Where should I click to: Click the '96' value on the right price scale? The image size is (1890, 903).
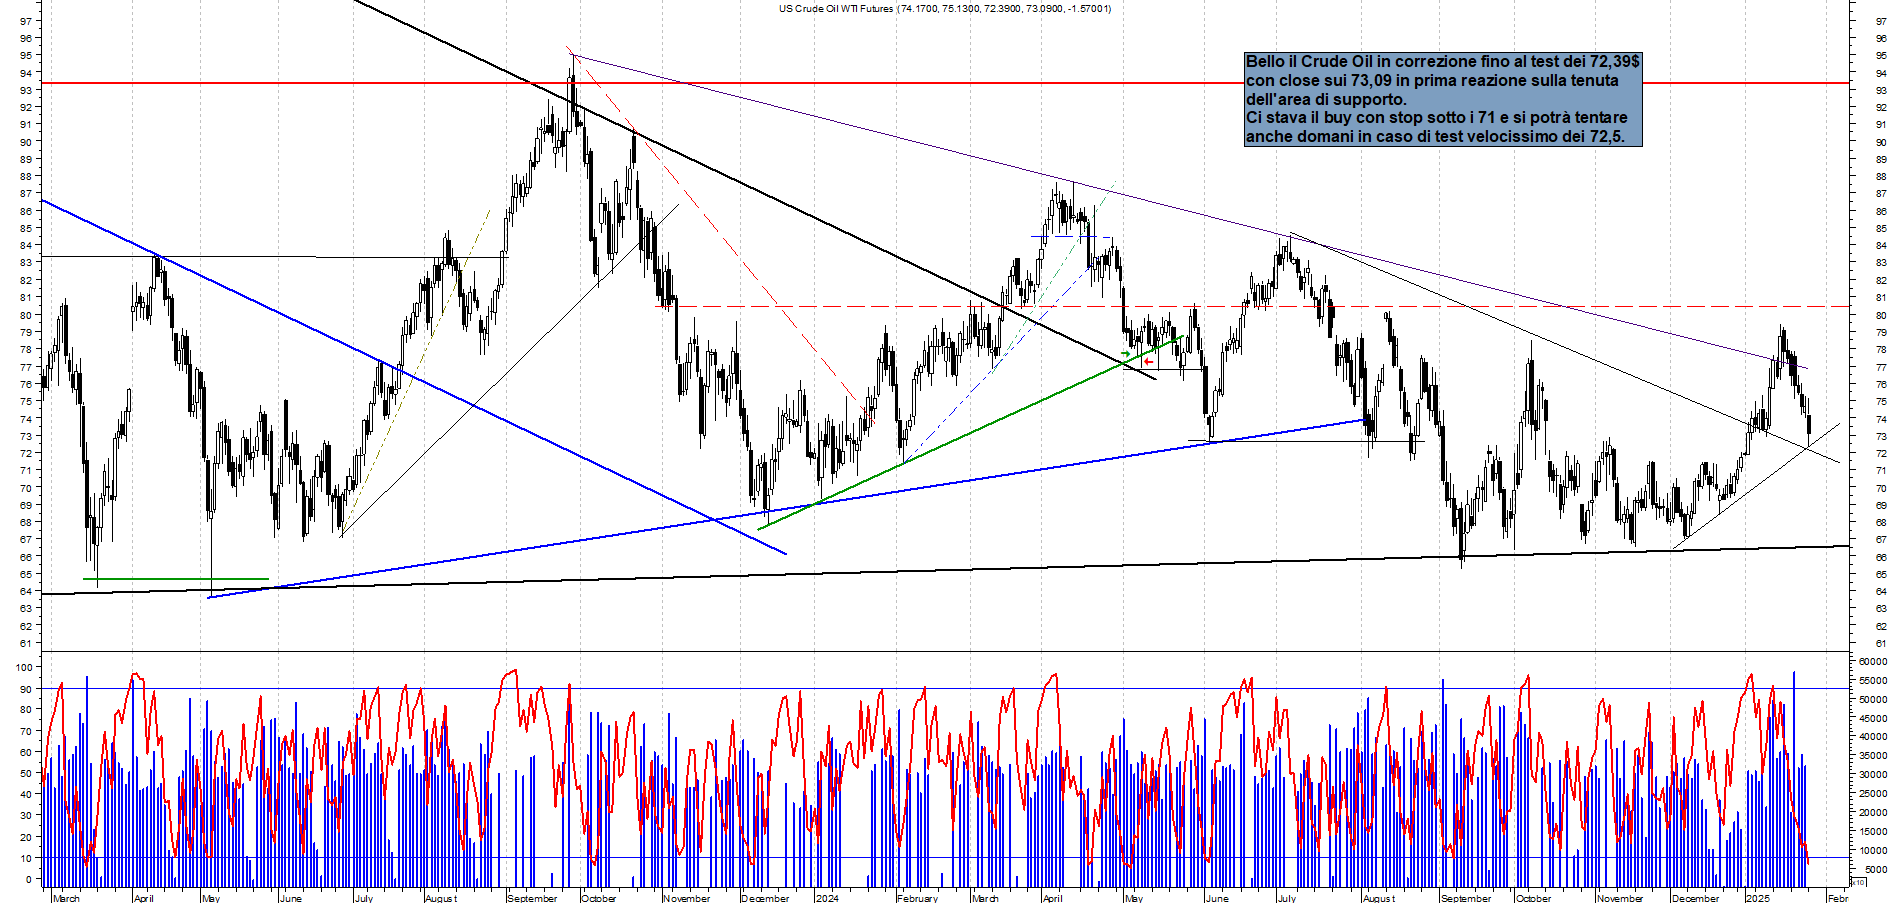point(1881,39)
